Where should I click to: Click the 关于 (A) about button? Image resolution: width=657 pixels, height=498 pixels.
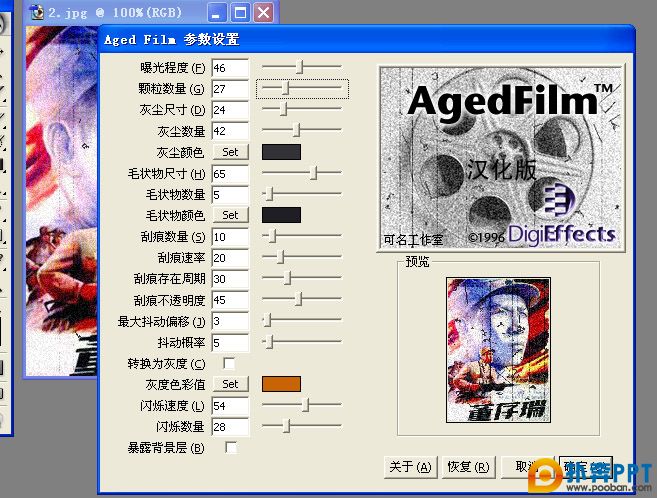(x=411, y=467)
